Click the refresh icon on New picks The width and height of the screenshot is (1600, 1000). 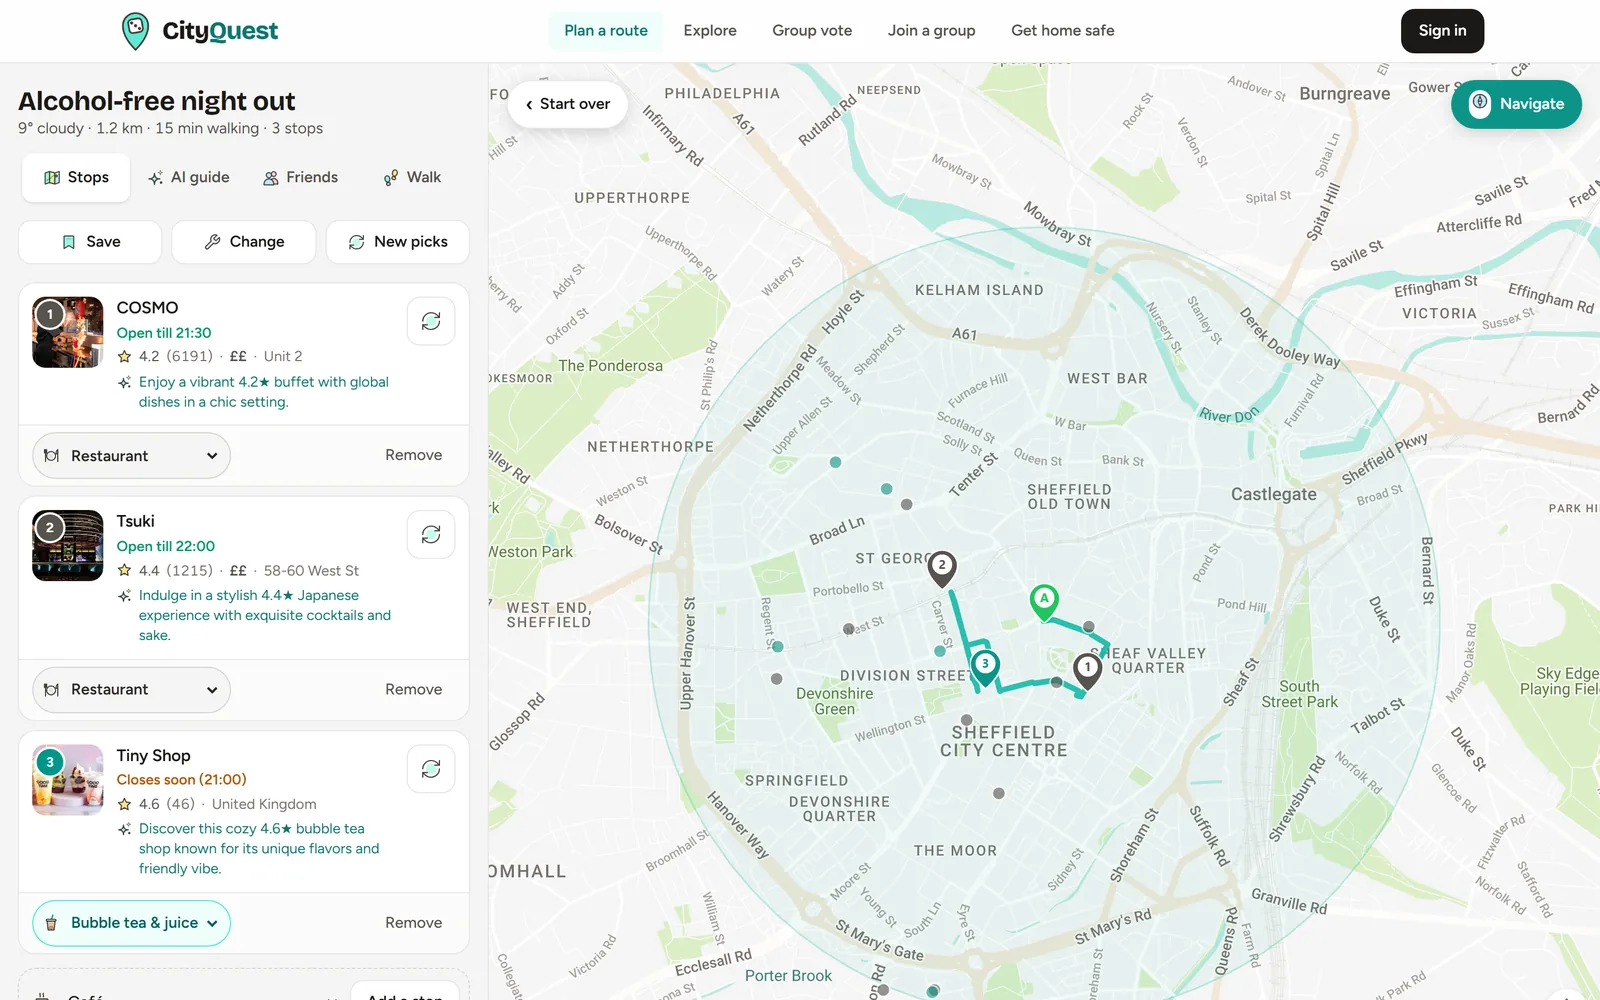point(356,242)
